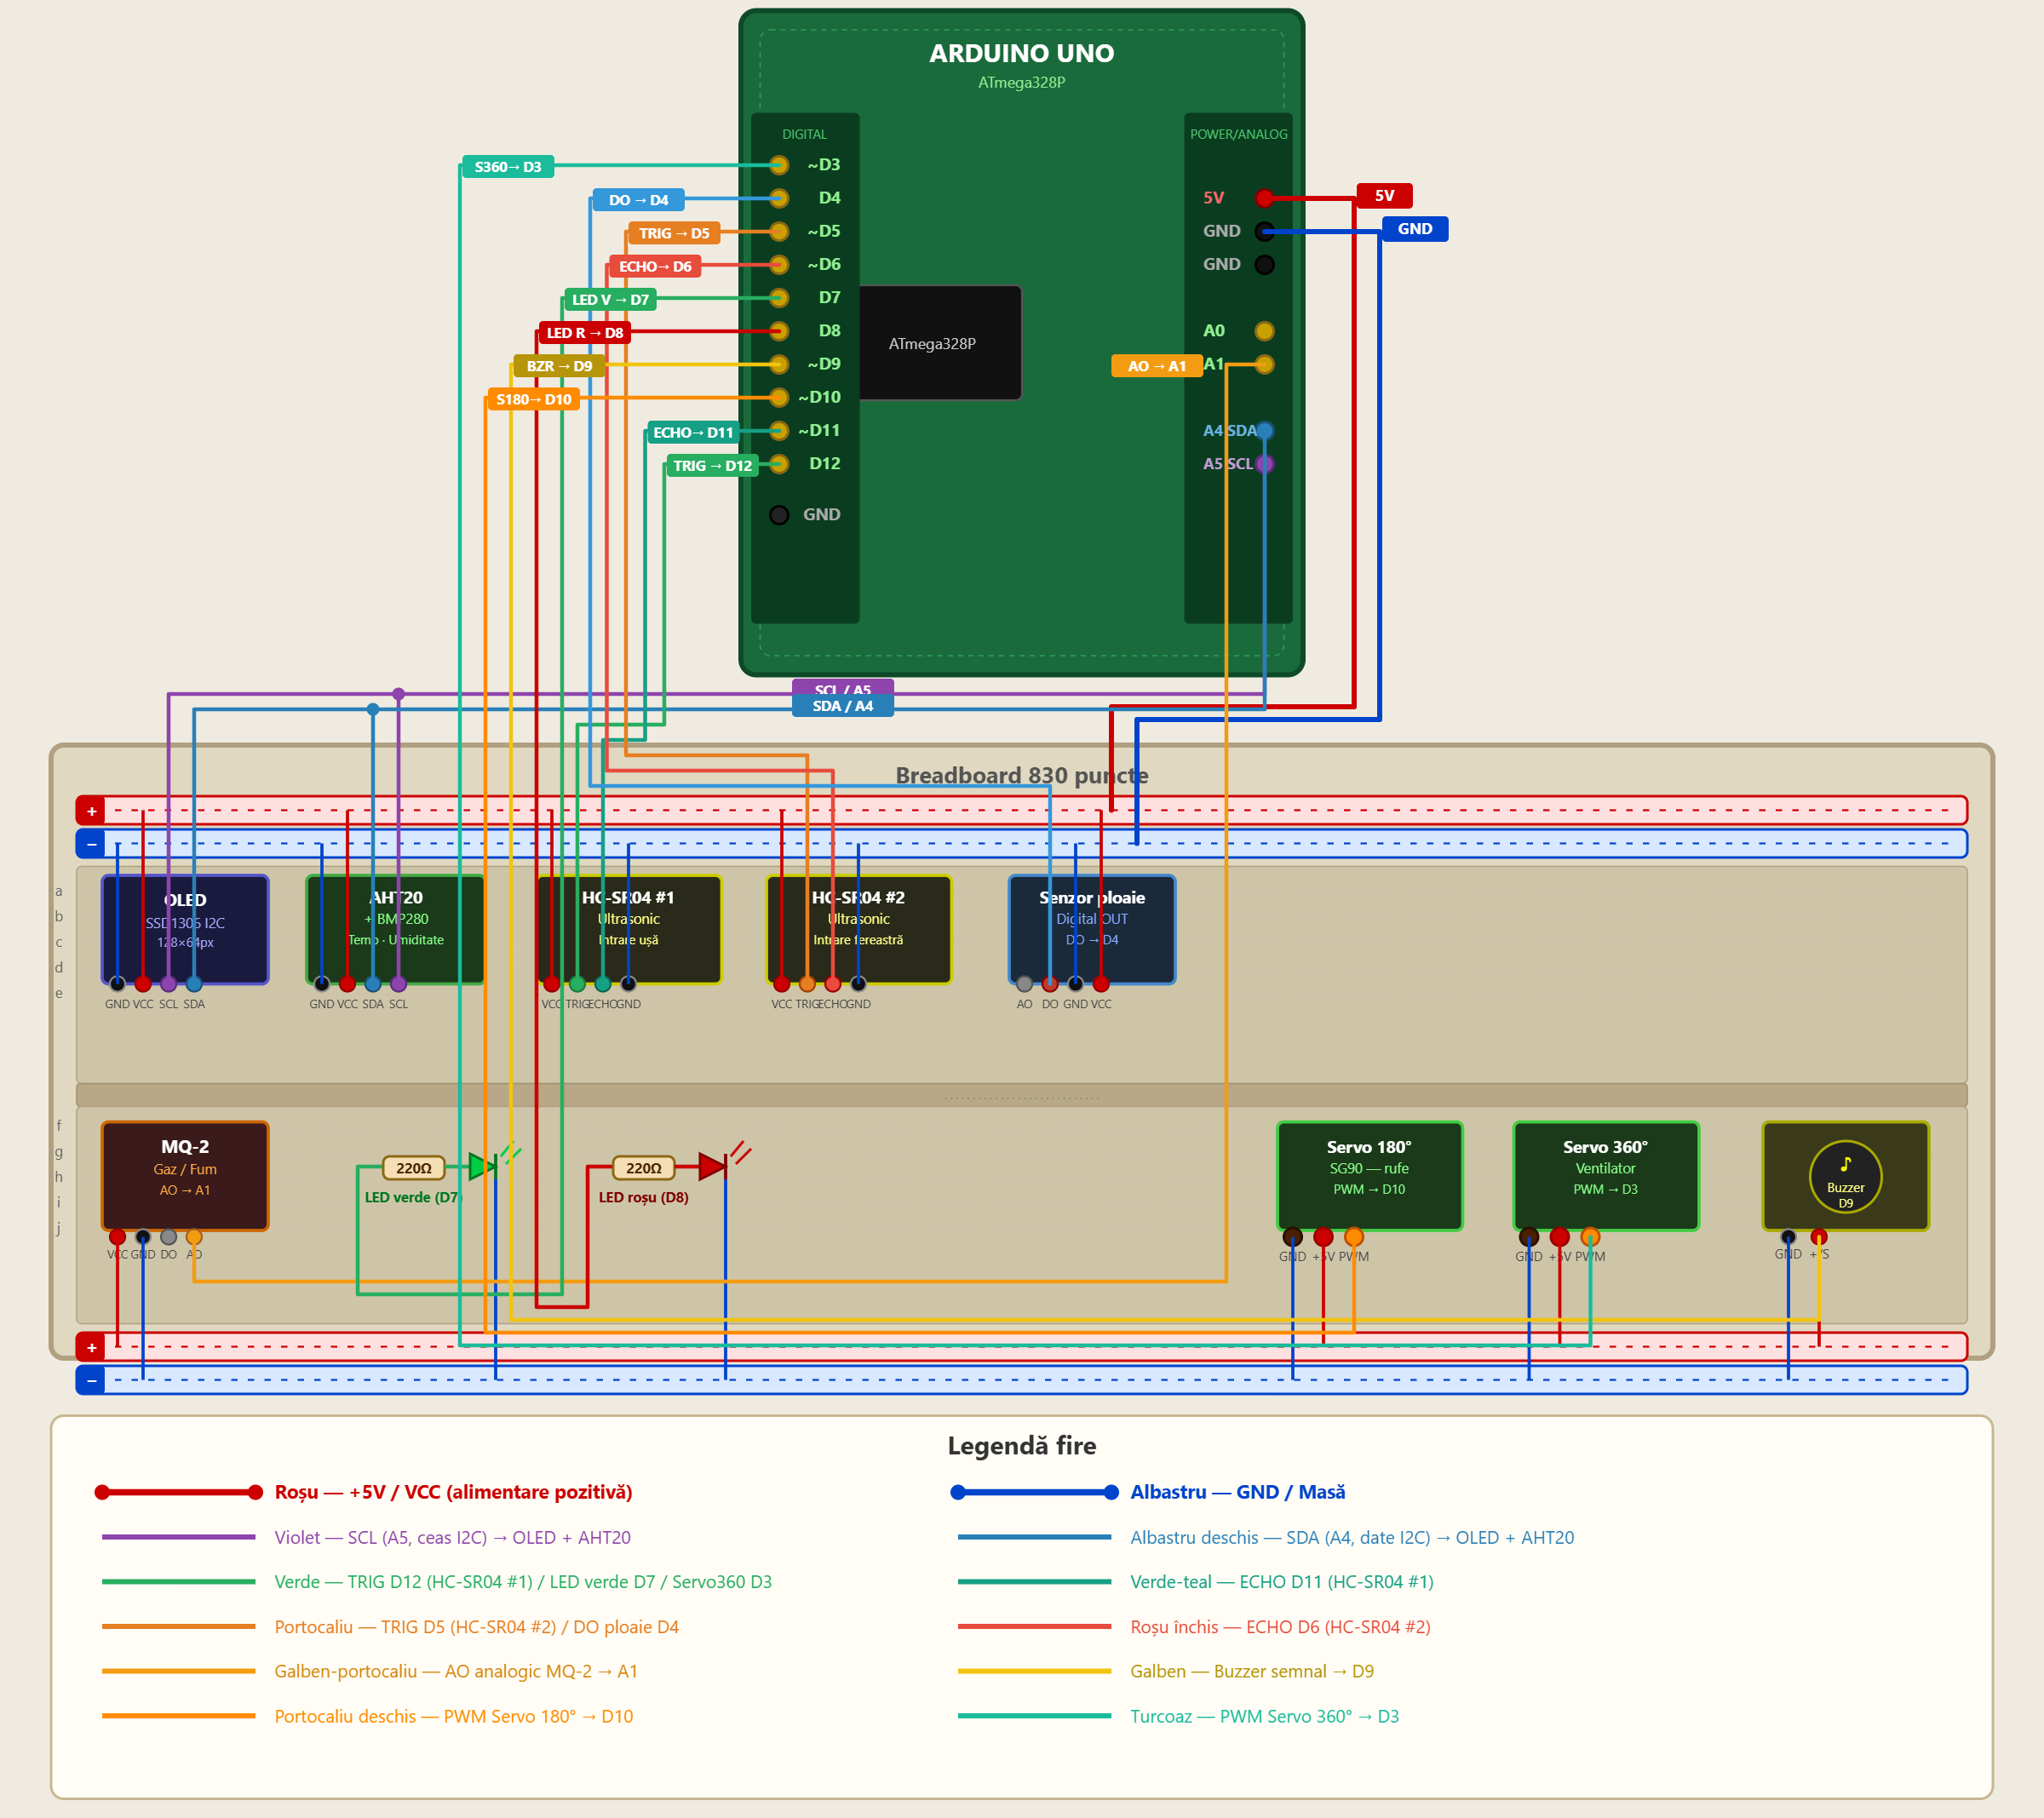
Task: Click the LED verde (D7) caption
Action: point(413,1197)
